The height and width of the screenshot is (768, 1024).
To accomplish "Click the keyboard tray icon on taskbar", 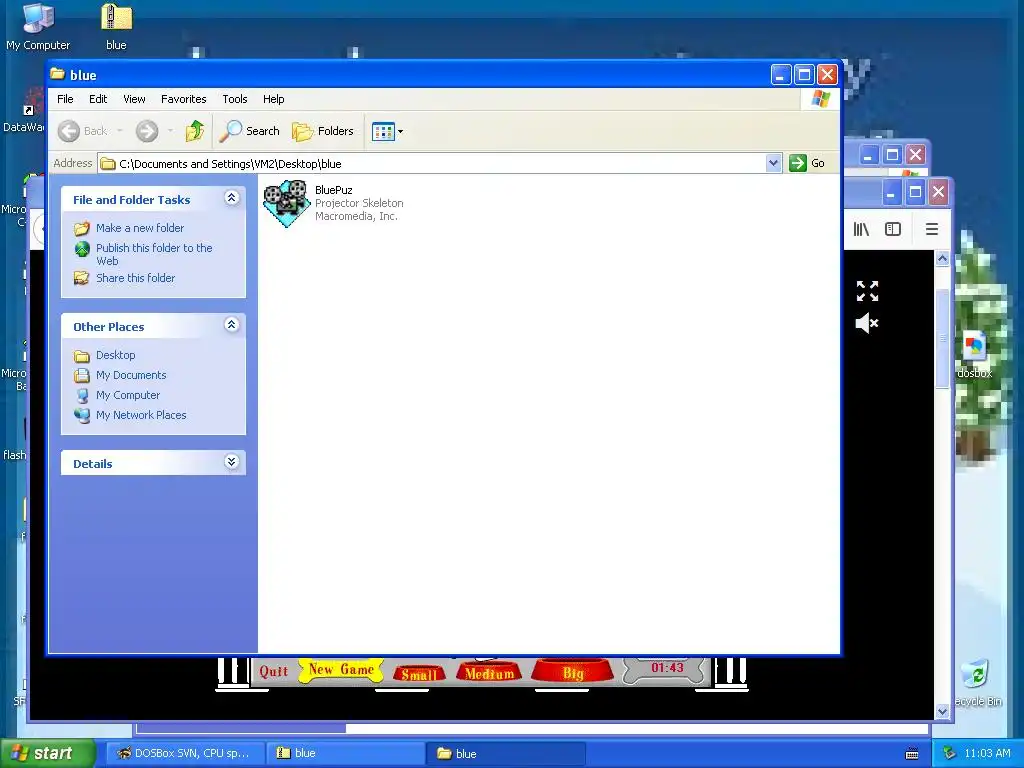I will click(912, 754).
